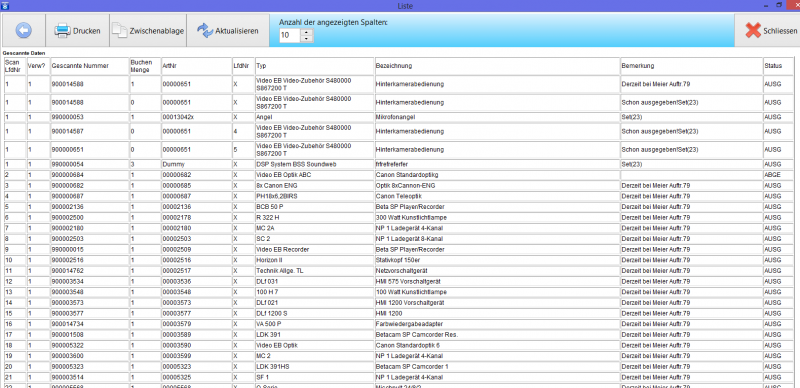Select the Scan LfdNr column header
Screen dimensions: 800x388
click(x=15, y=66)
